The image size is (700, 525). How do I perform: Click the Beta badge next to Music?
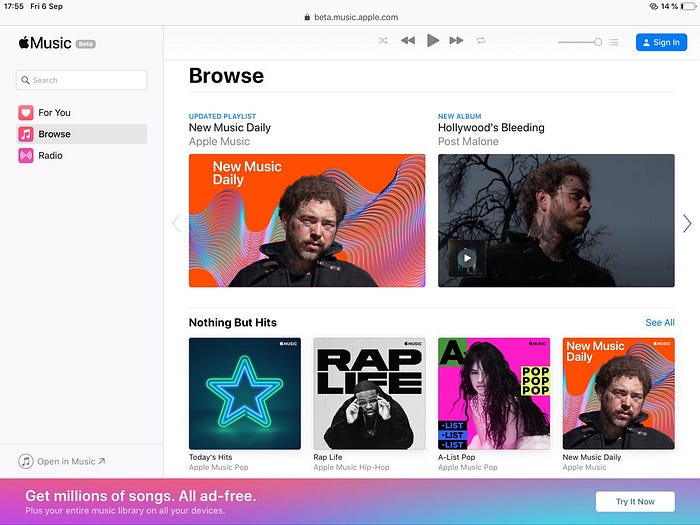point(86,44)
